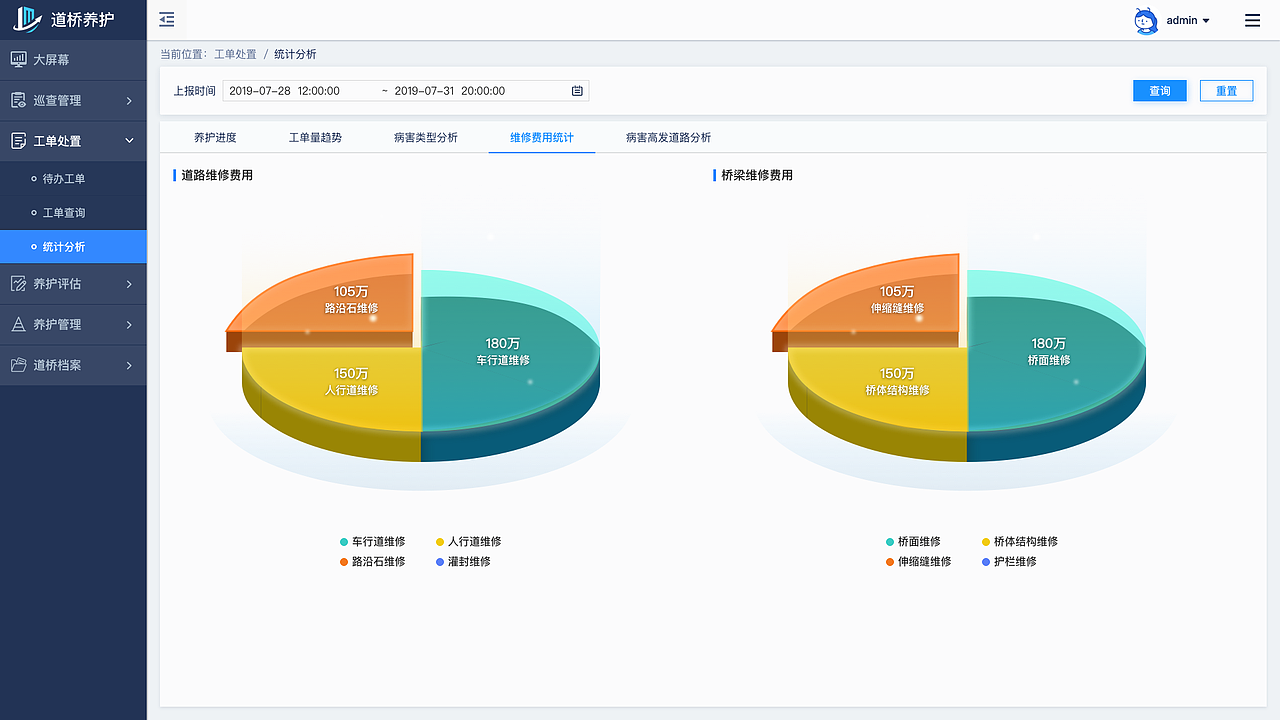Screen dimensions: 1280x720
Task: Toggle 护栏维修 legend item
Action: point(1009,561)
